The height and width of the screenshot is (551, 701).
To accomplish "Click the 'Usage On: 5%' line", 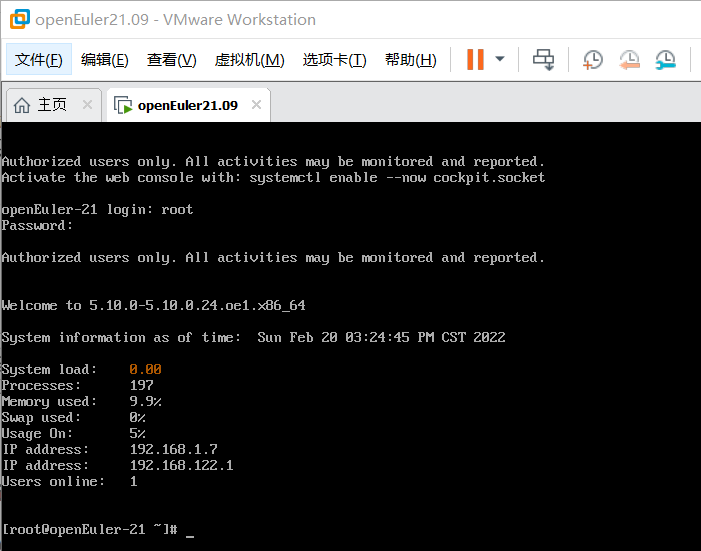I will coord(74,433).
